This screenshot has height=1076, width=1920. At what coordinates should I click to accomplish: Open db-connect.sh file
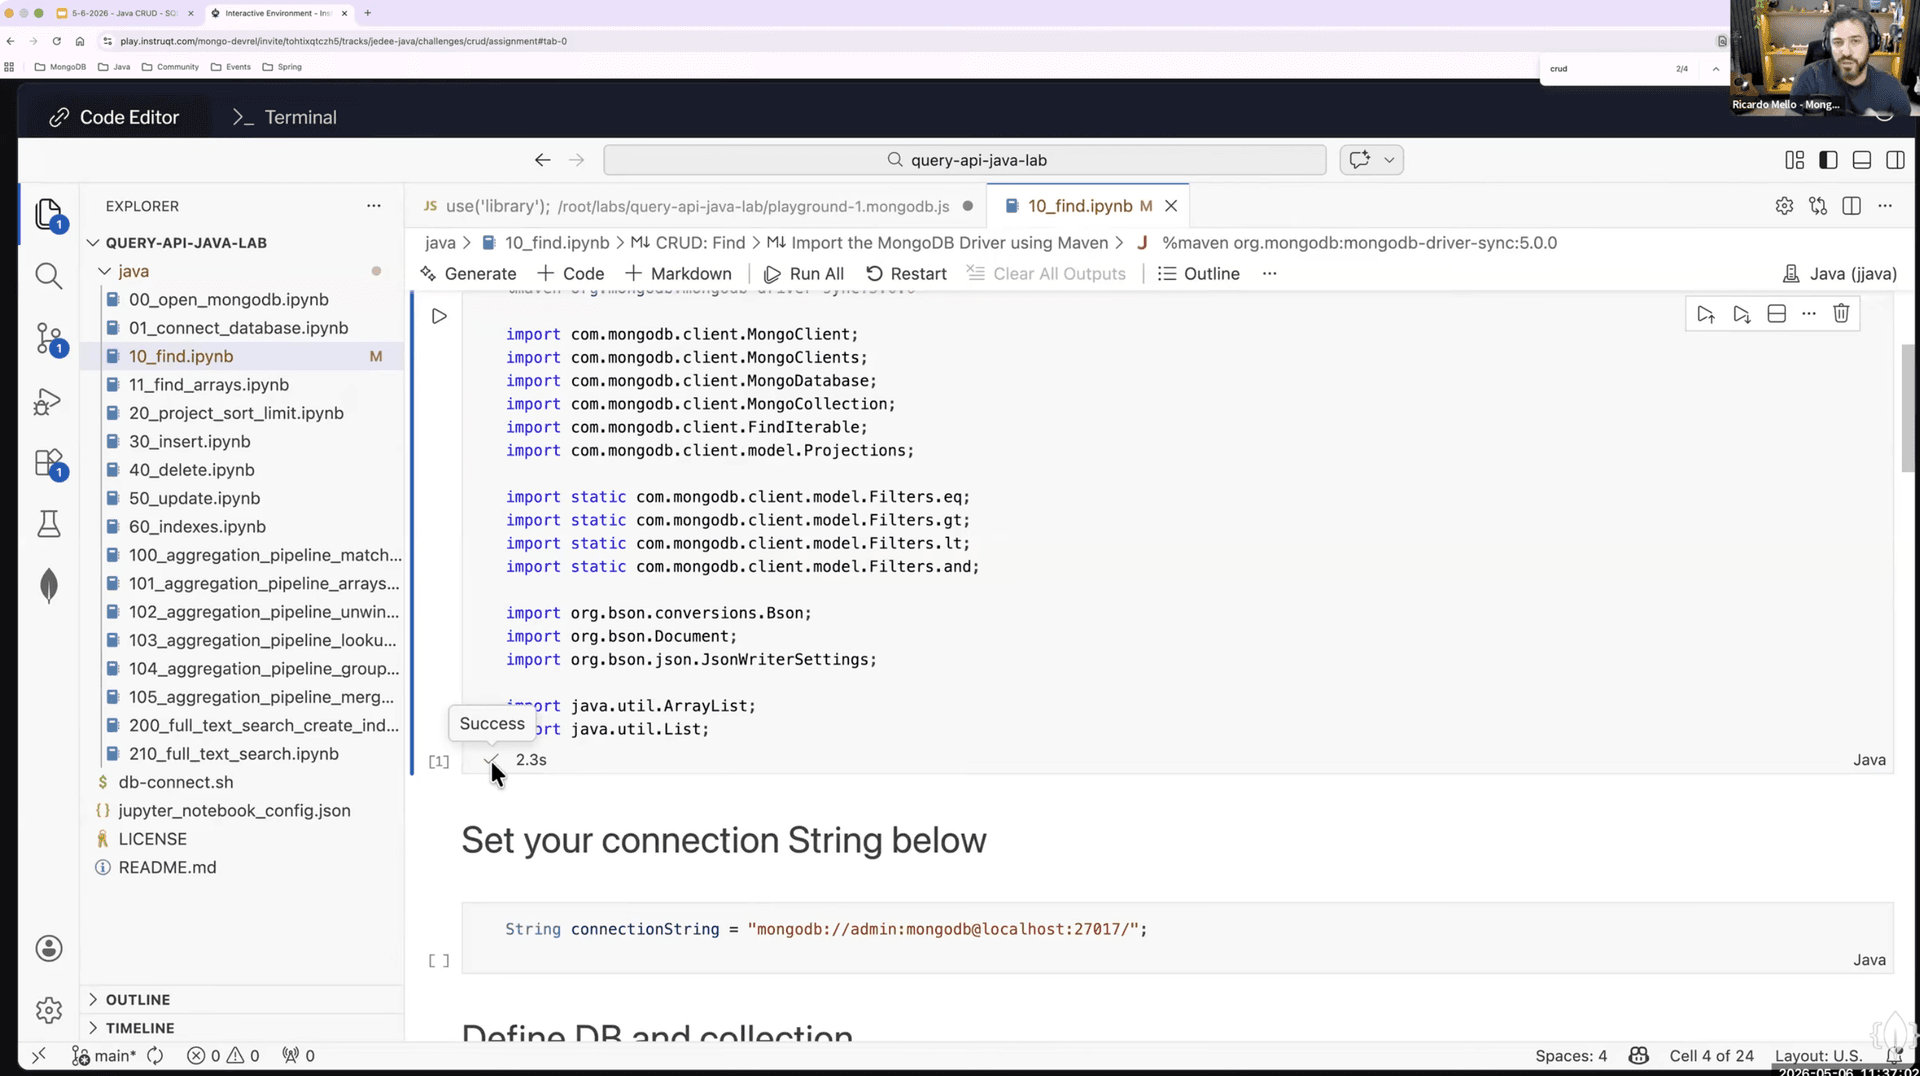pos(175,783)
